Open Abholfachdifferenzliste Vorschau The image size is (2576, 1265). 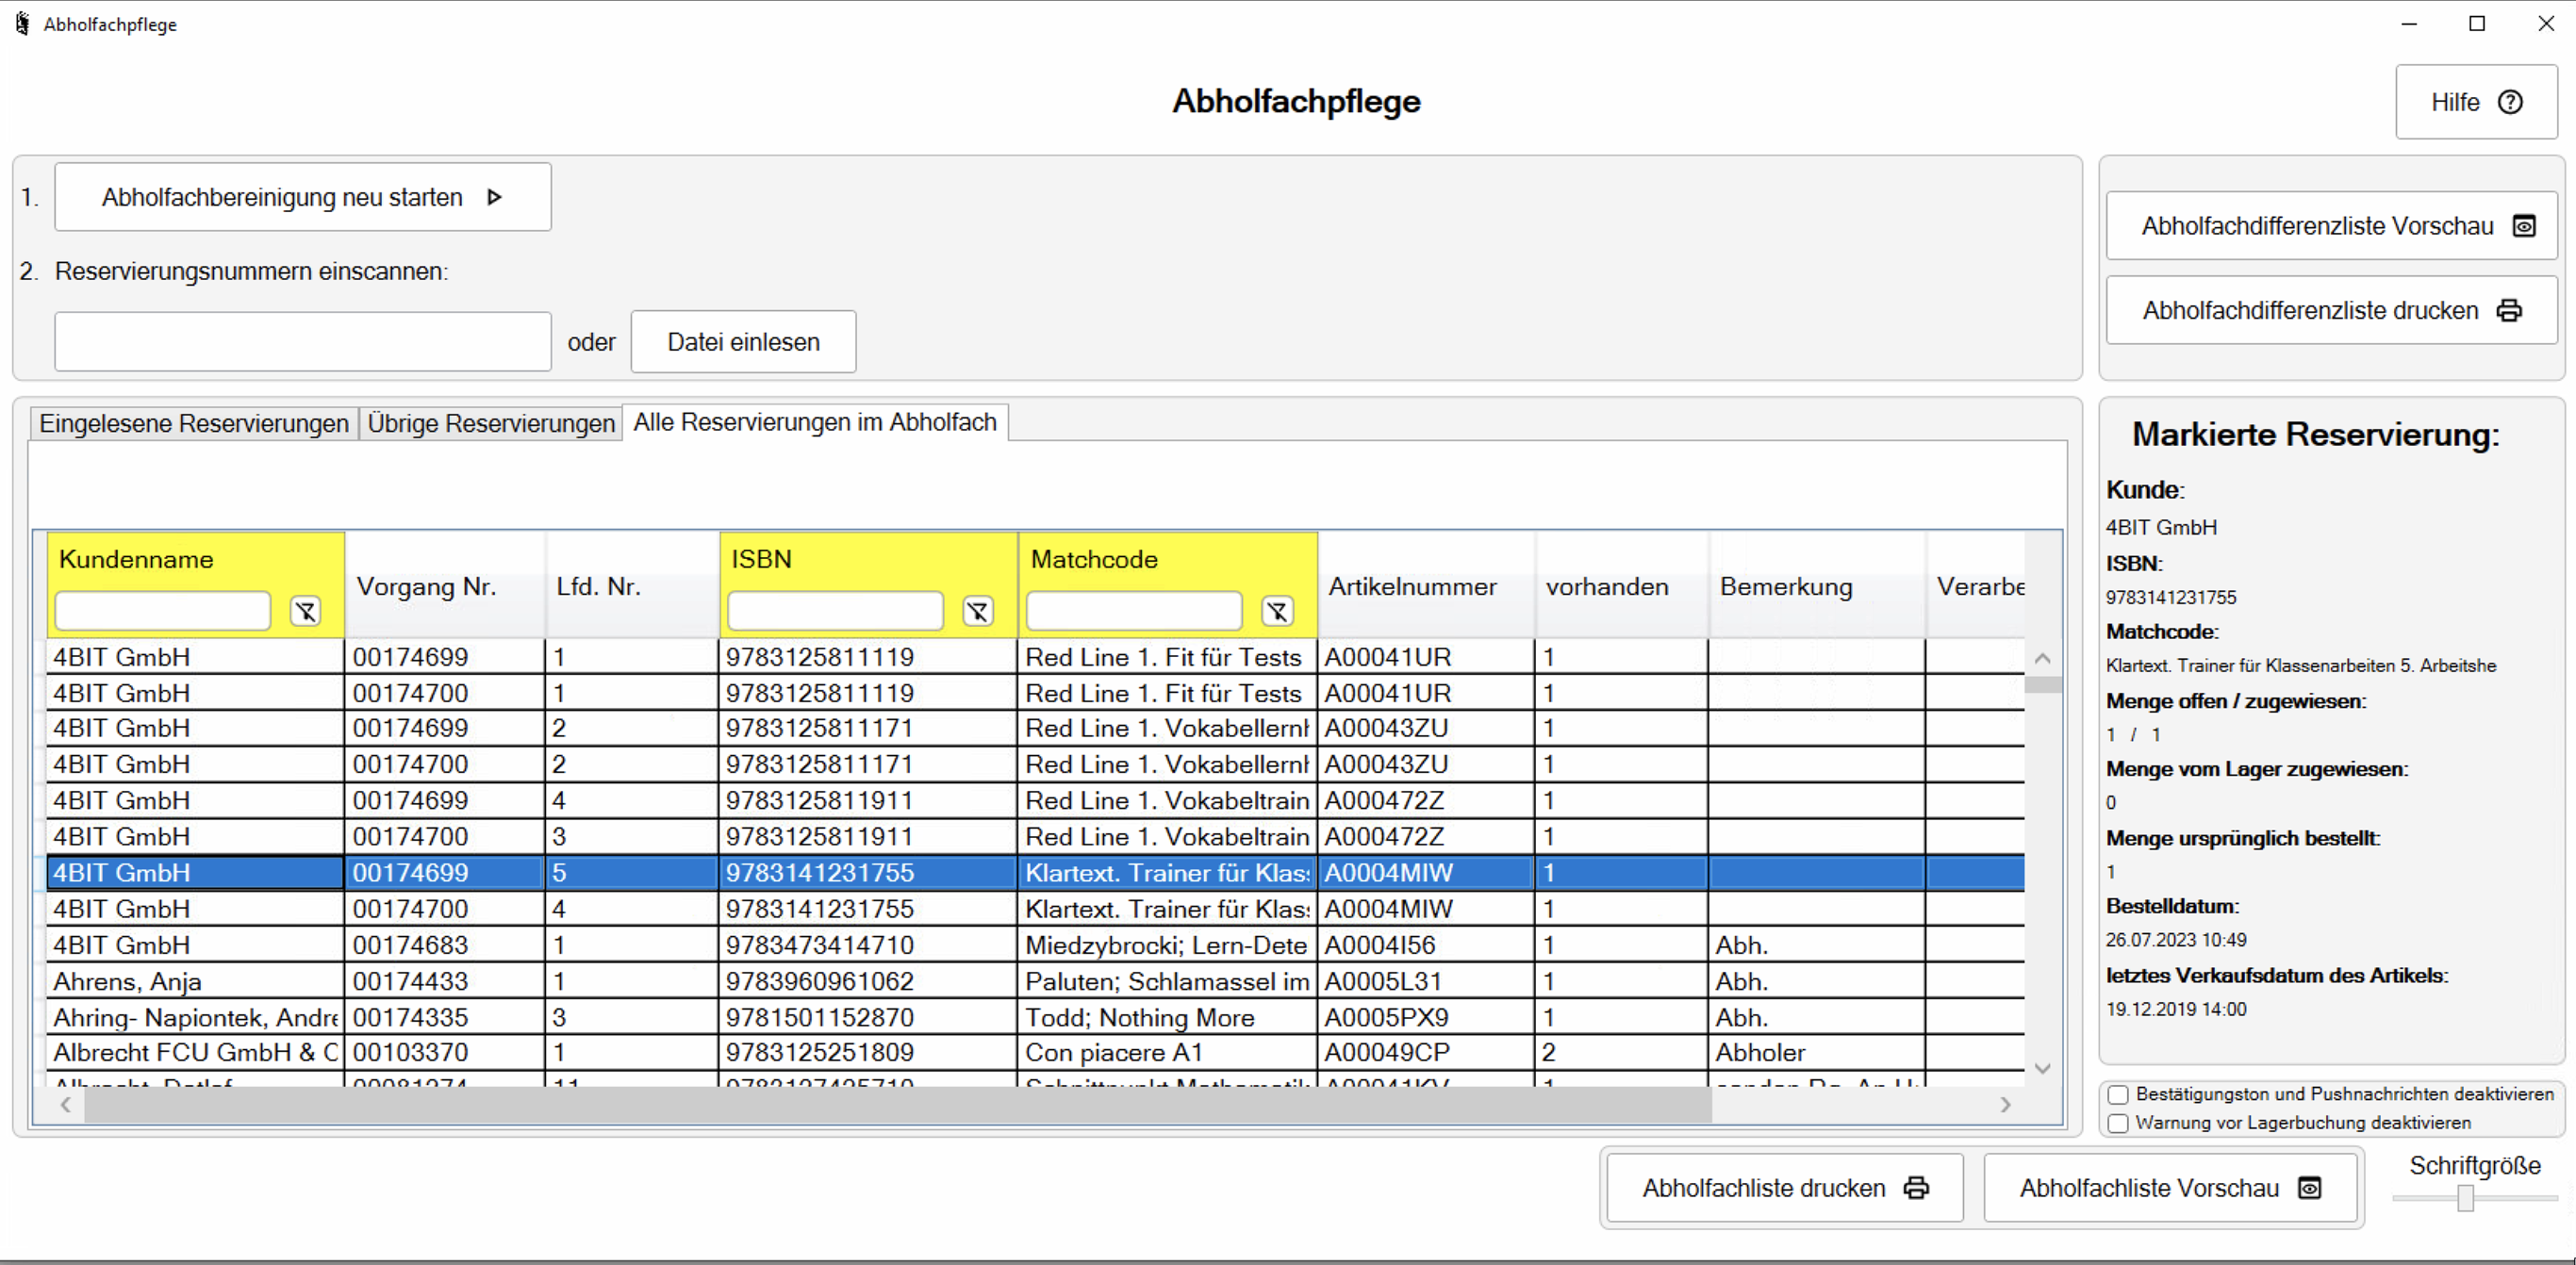click(x=2331, y=226)
